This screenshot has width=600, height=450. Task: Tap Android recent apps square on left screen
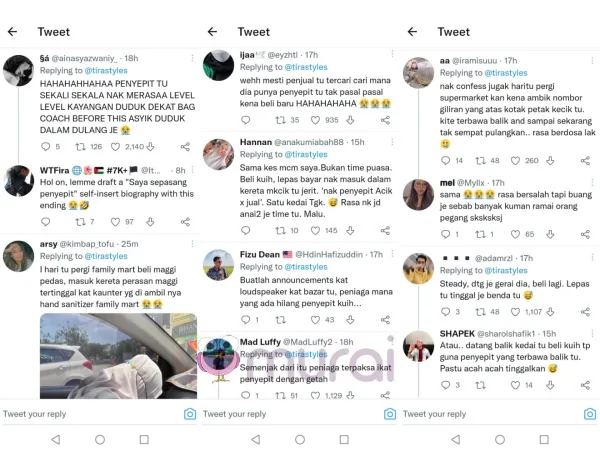pos(144,439)
